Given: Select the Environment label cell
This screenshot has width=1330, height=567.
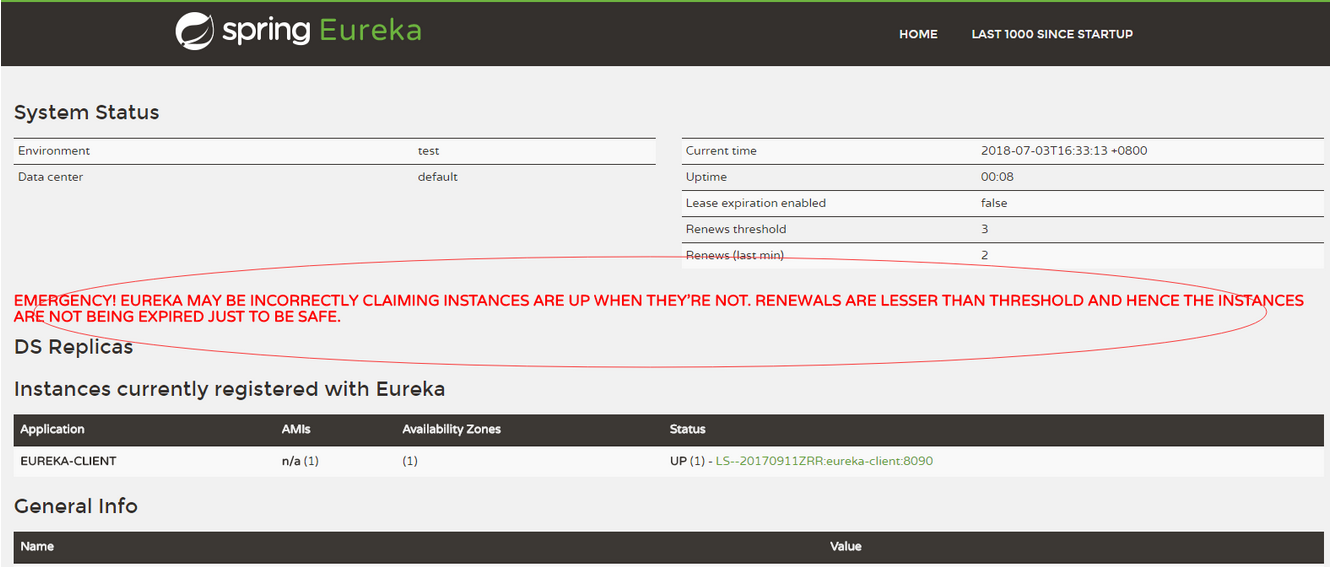Looking at the screenshot, I should click(54, 151).
